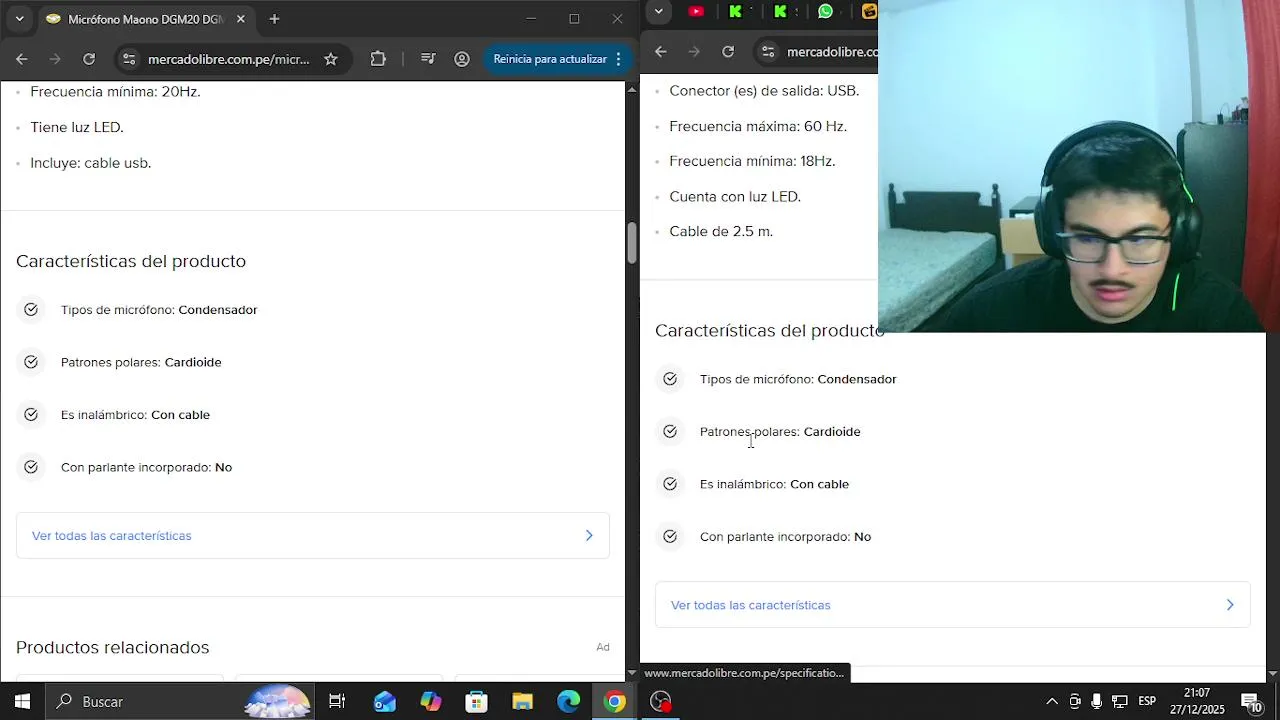Click 'Frecuencia máxima: 60 Hz.' text
The image size is (1280, 720).
pyautogui.click(x=758, y=126)
